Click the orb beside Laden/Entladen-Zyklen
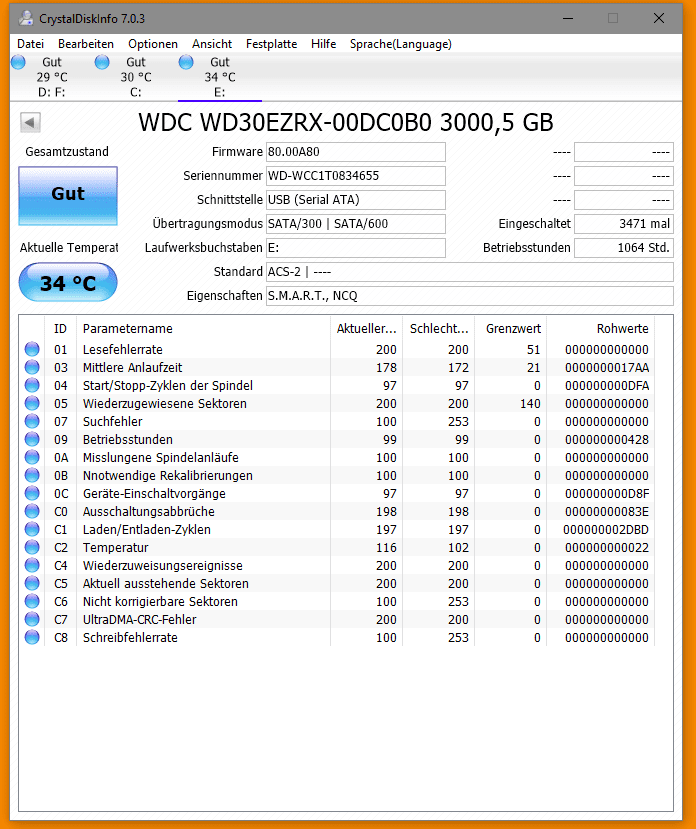696x829 pixels. tap(32, 529)
